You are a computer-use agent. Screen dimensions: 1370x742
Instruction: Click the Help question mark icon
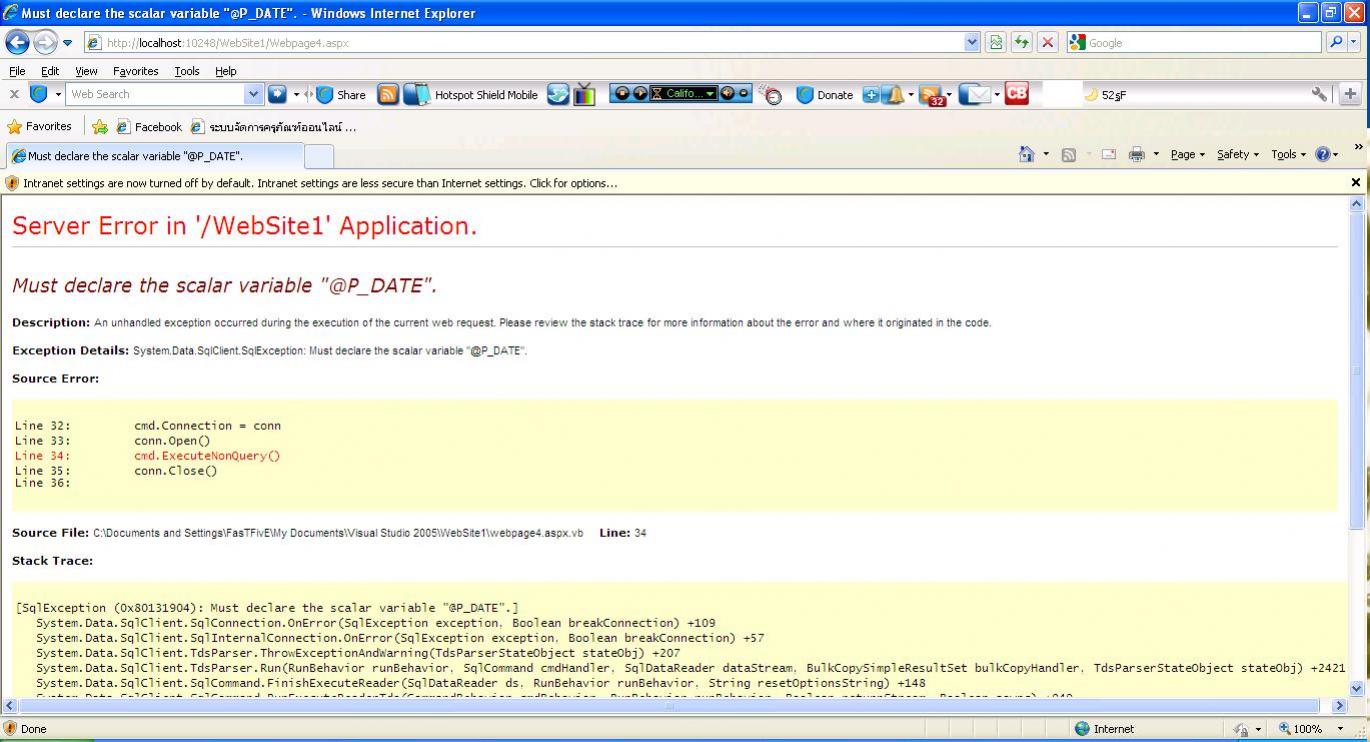[1322, 154]
